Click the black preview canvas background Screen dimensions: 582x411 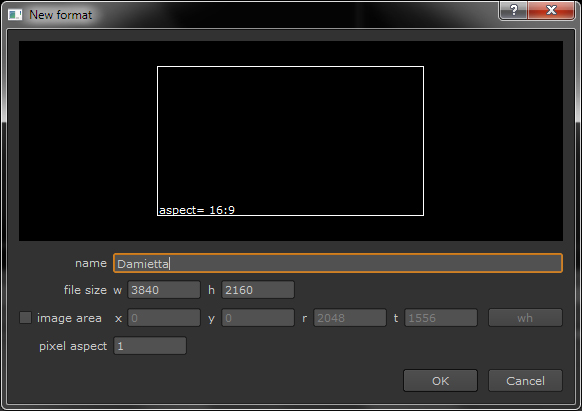[x=494, y=141]
